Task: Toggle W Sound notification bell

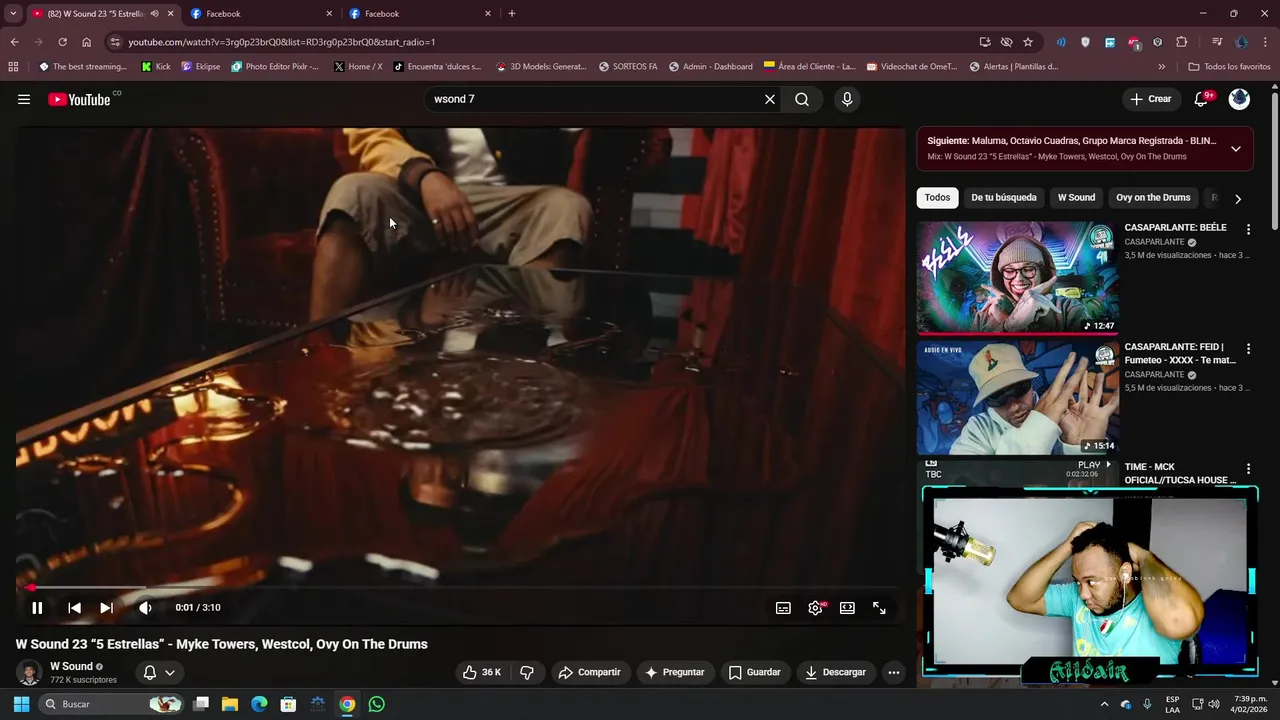Action: click(159, 672)
